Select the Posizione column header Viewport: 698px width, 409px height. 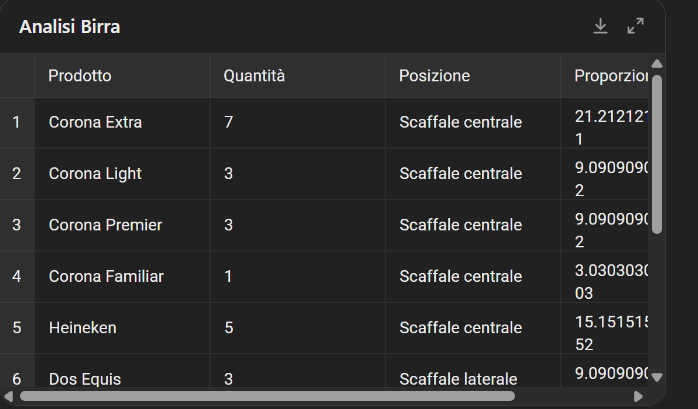point(434,76)
